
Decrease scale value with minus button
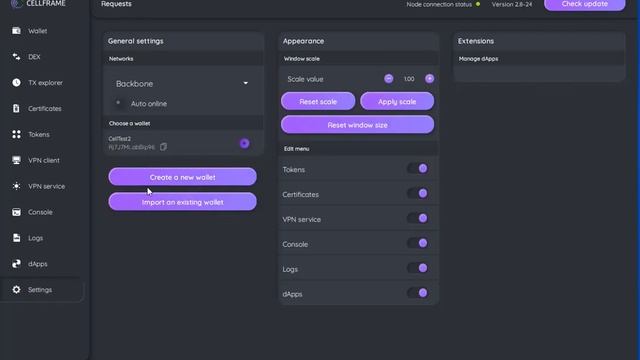pos(389,79)
